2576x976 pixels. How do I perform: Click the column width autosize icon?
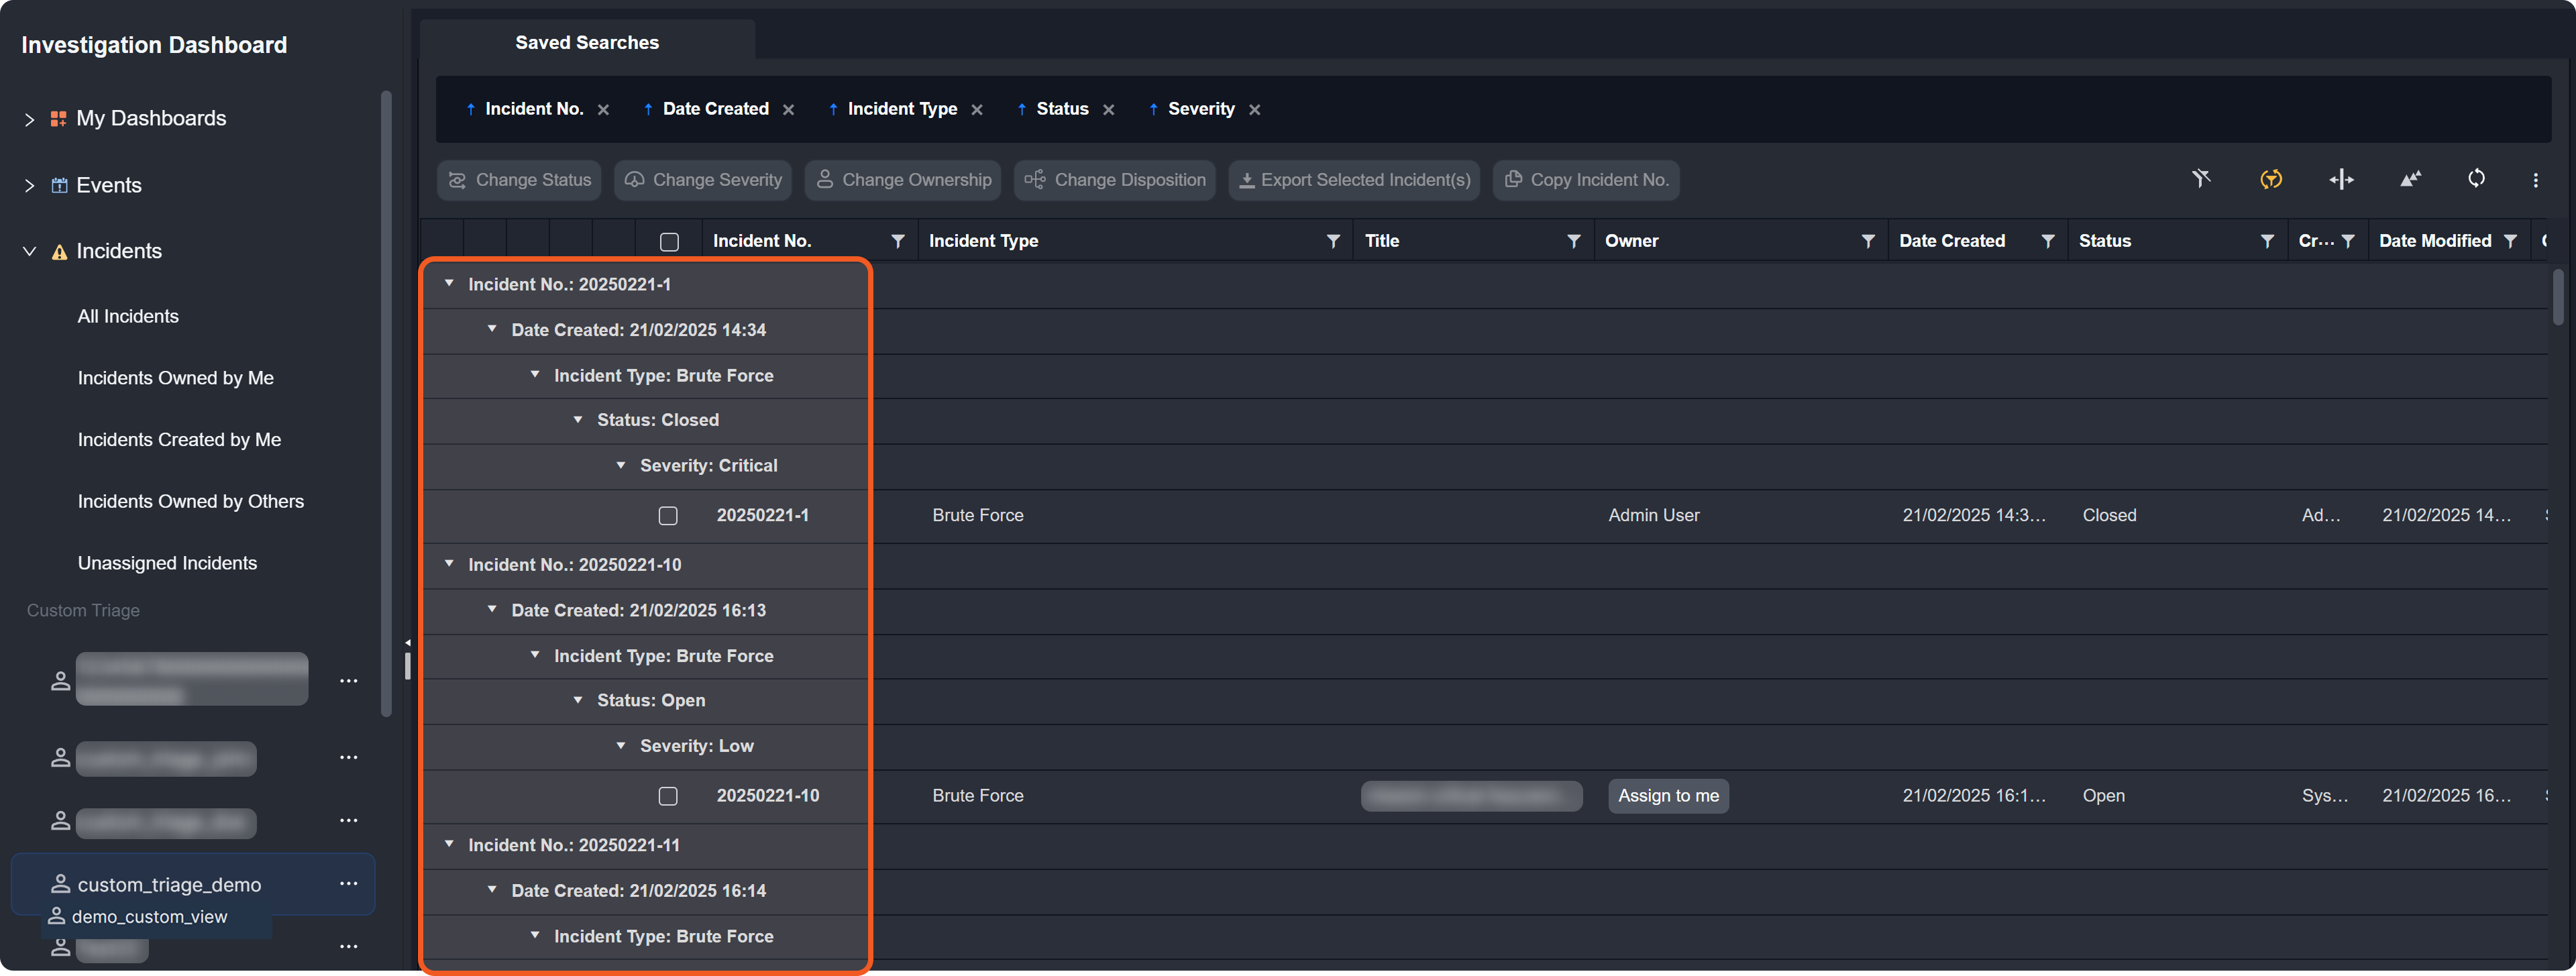click(x=2341, y=179)
